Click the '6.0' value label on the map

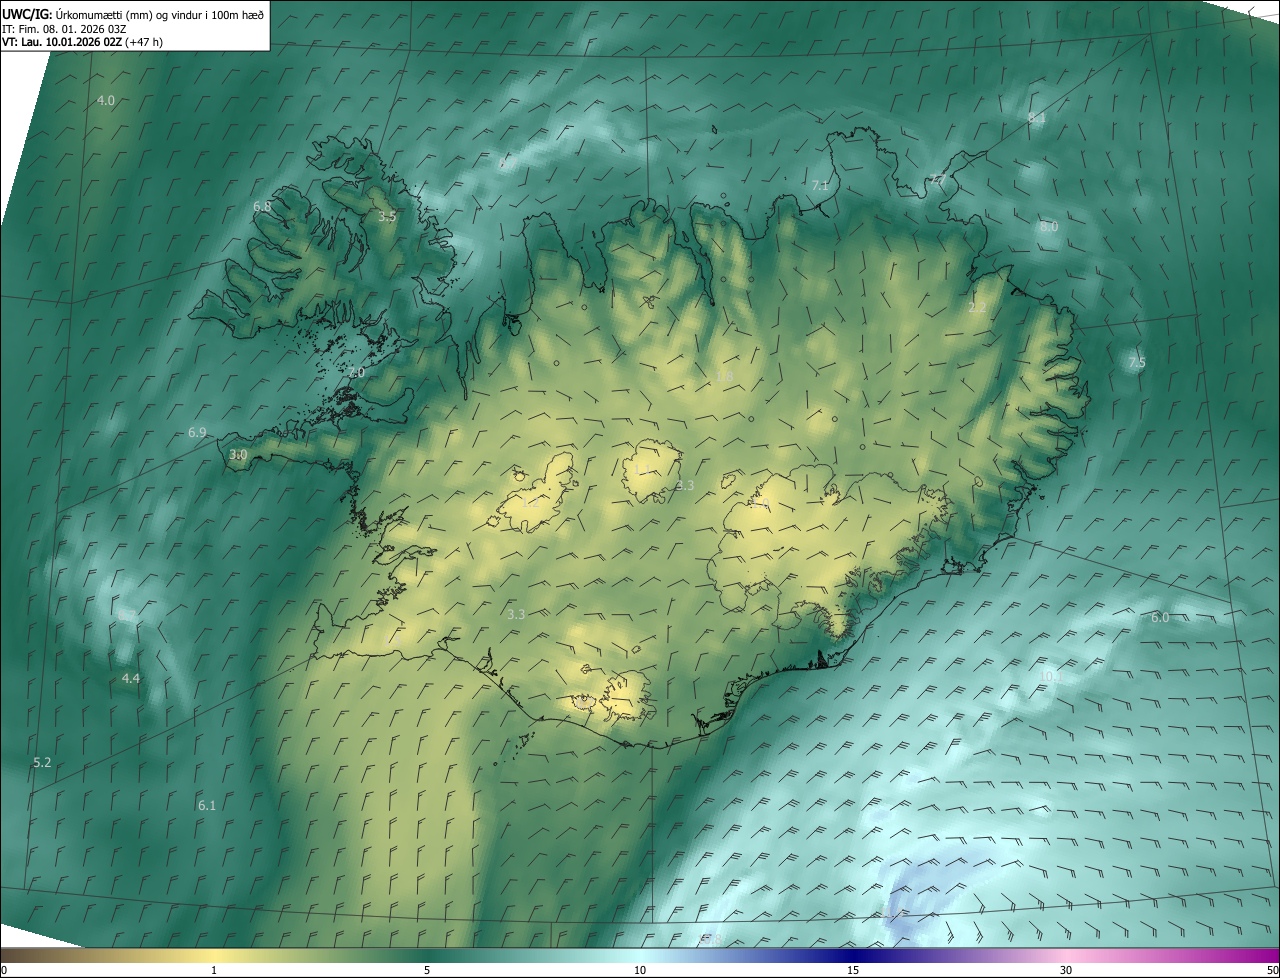pos(1160,618)
